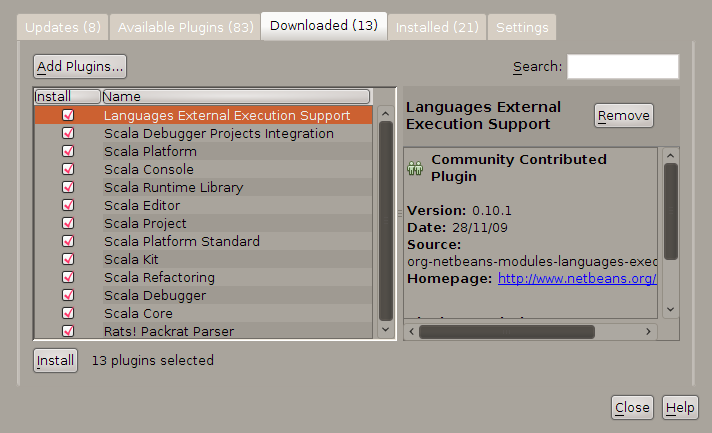The height and width of the screenshot is (433, 712).
Task: Select the Scala Editor row name
Action: coord(142,205)
